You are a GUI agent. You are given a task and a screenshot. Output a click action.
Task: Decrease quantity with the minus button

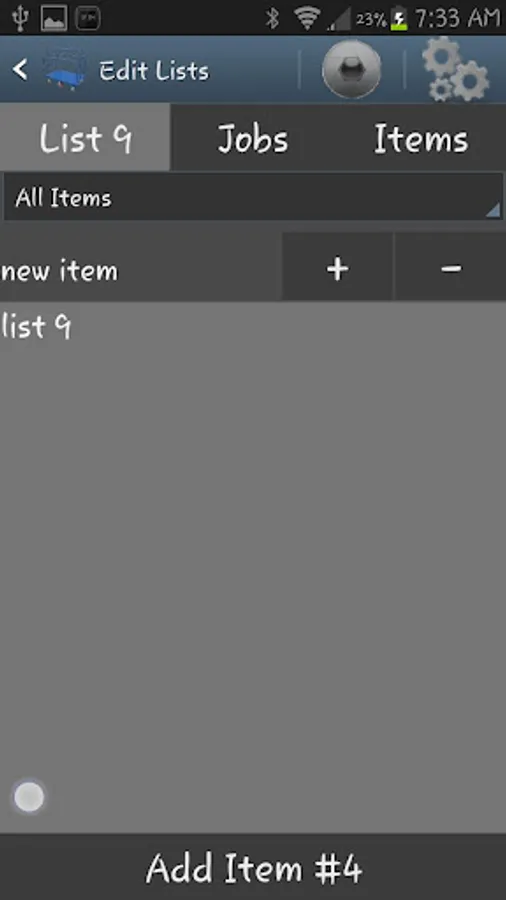tap(451, 268)
